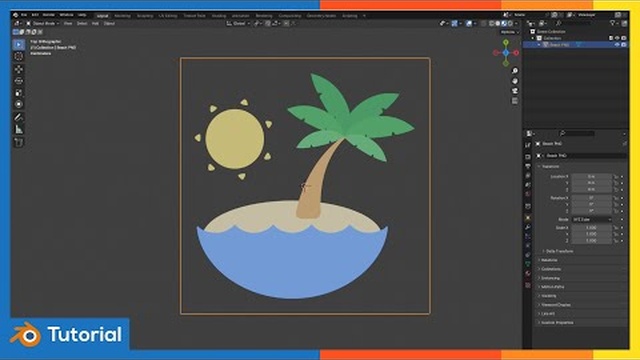The height and width of the screenshot is (360, 640).
Task: Open rotation Mode XYZ Euler dropdown
Action: (591, 220)
